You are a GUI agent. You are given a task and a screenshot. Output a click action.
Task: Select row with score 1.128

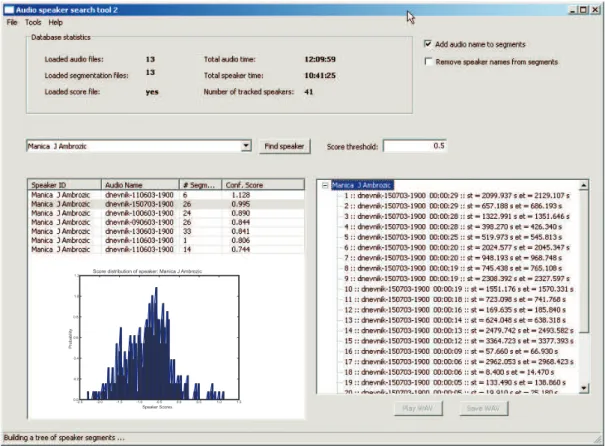pyautogui.click(x=166, y=195)
